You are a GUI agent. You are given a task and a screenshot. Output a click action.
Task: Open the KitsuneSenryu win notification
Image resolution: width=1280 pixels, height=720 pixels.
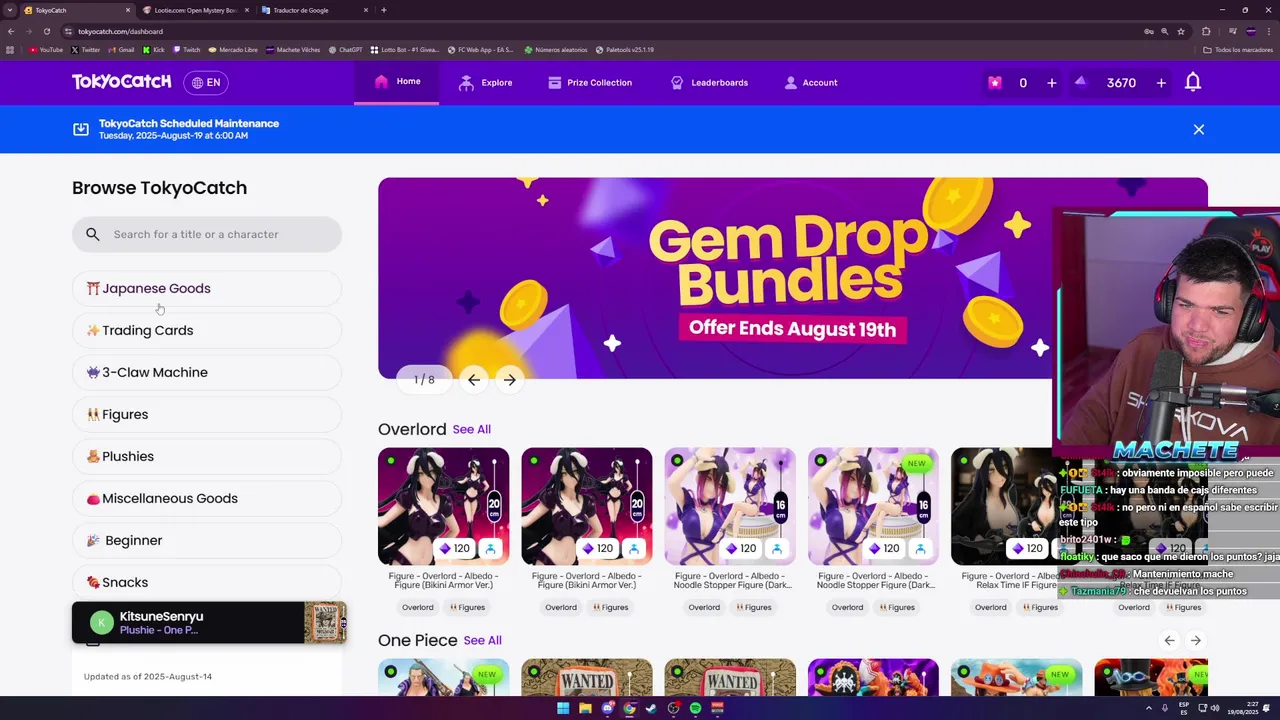[209, 623]
